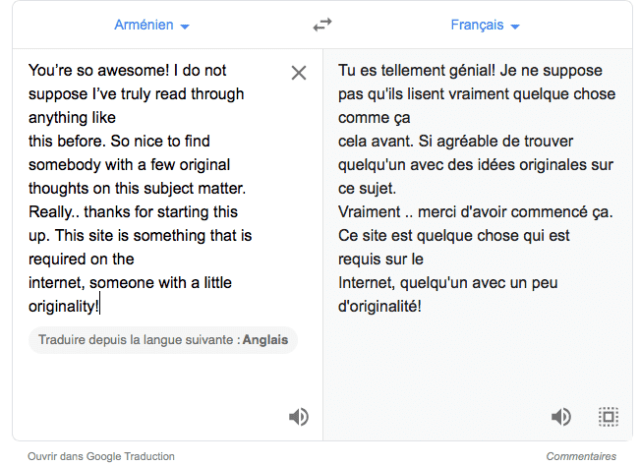
Task: Click the Commentaires feedback link
Action: (x=581, y=456)
